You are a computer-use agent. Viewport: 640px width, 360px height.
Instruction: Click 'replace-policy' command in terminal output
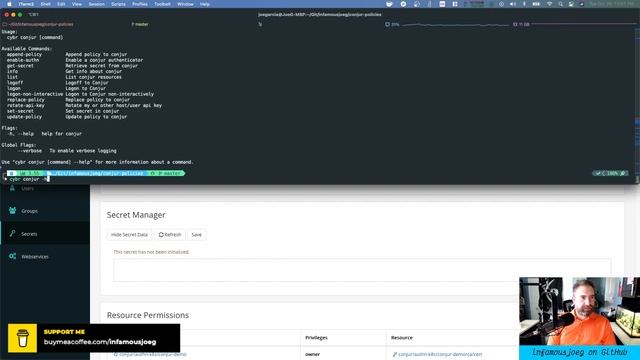coord(25,100)
